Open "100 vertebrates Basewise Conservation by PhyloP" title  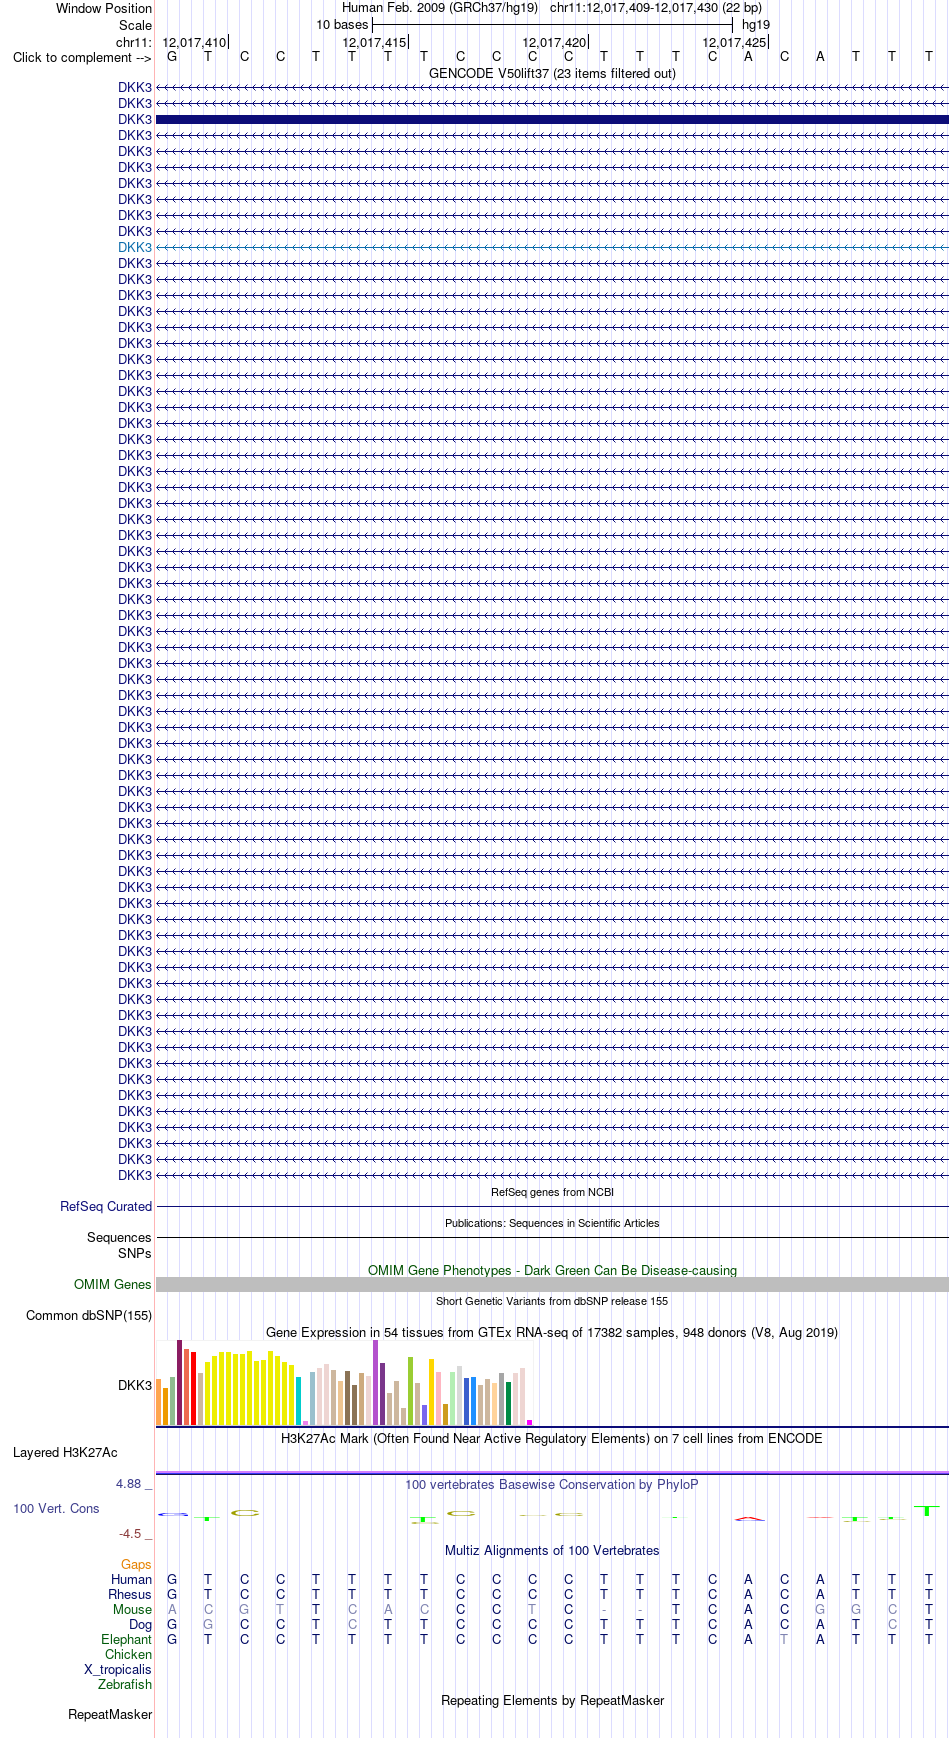[x=552, y=1484]
